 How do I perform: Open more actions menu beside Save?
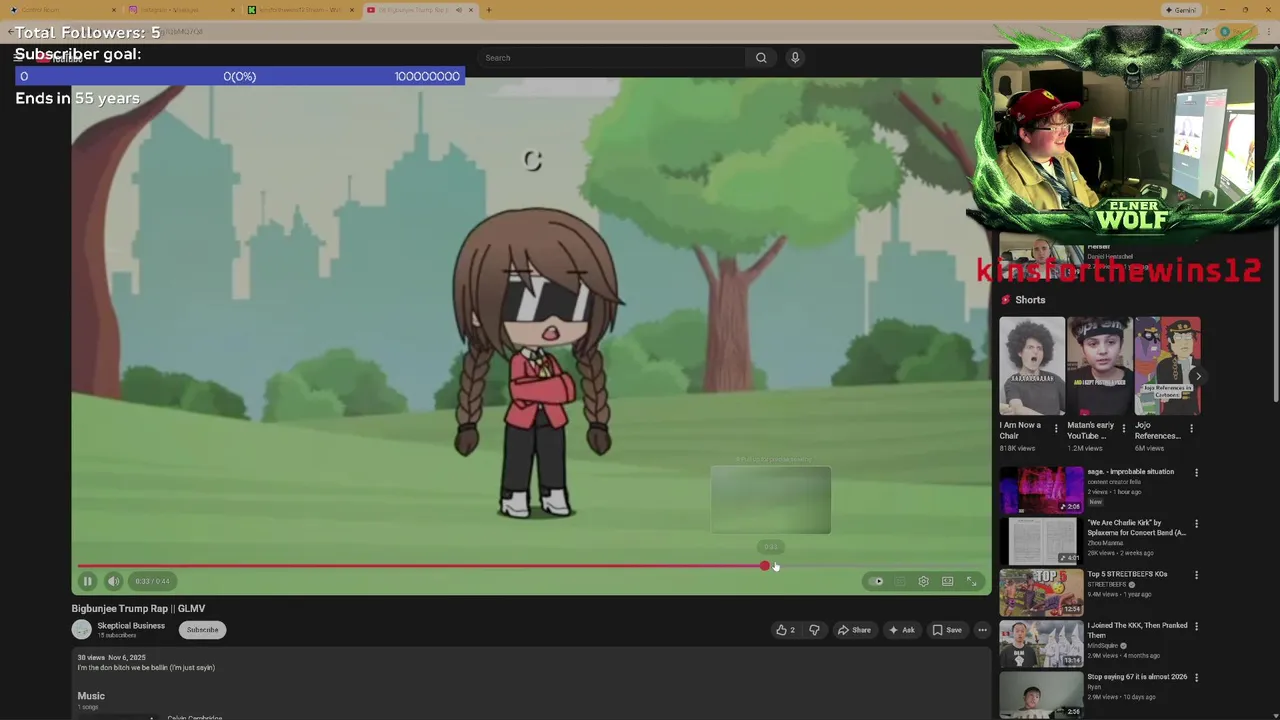[982, 630]
